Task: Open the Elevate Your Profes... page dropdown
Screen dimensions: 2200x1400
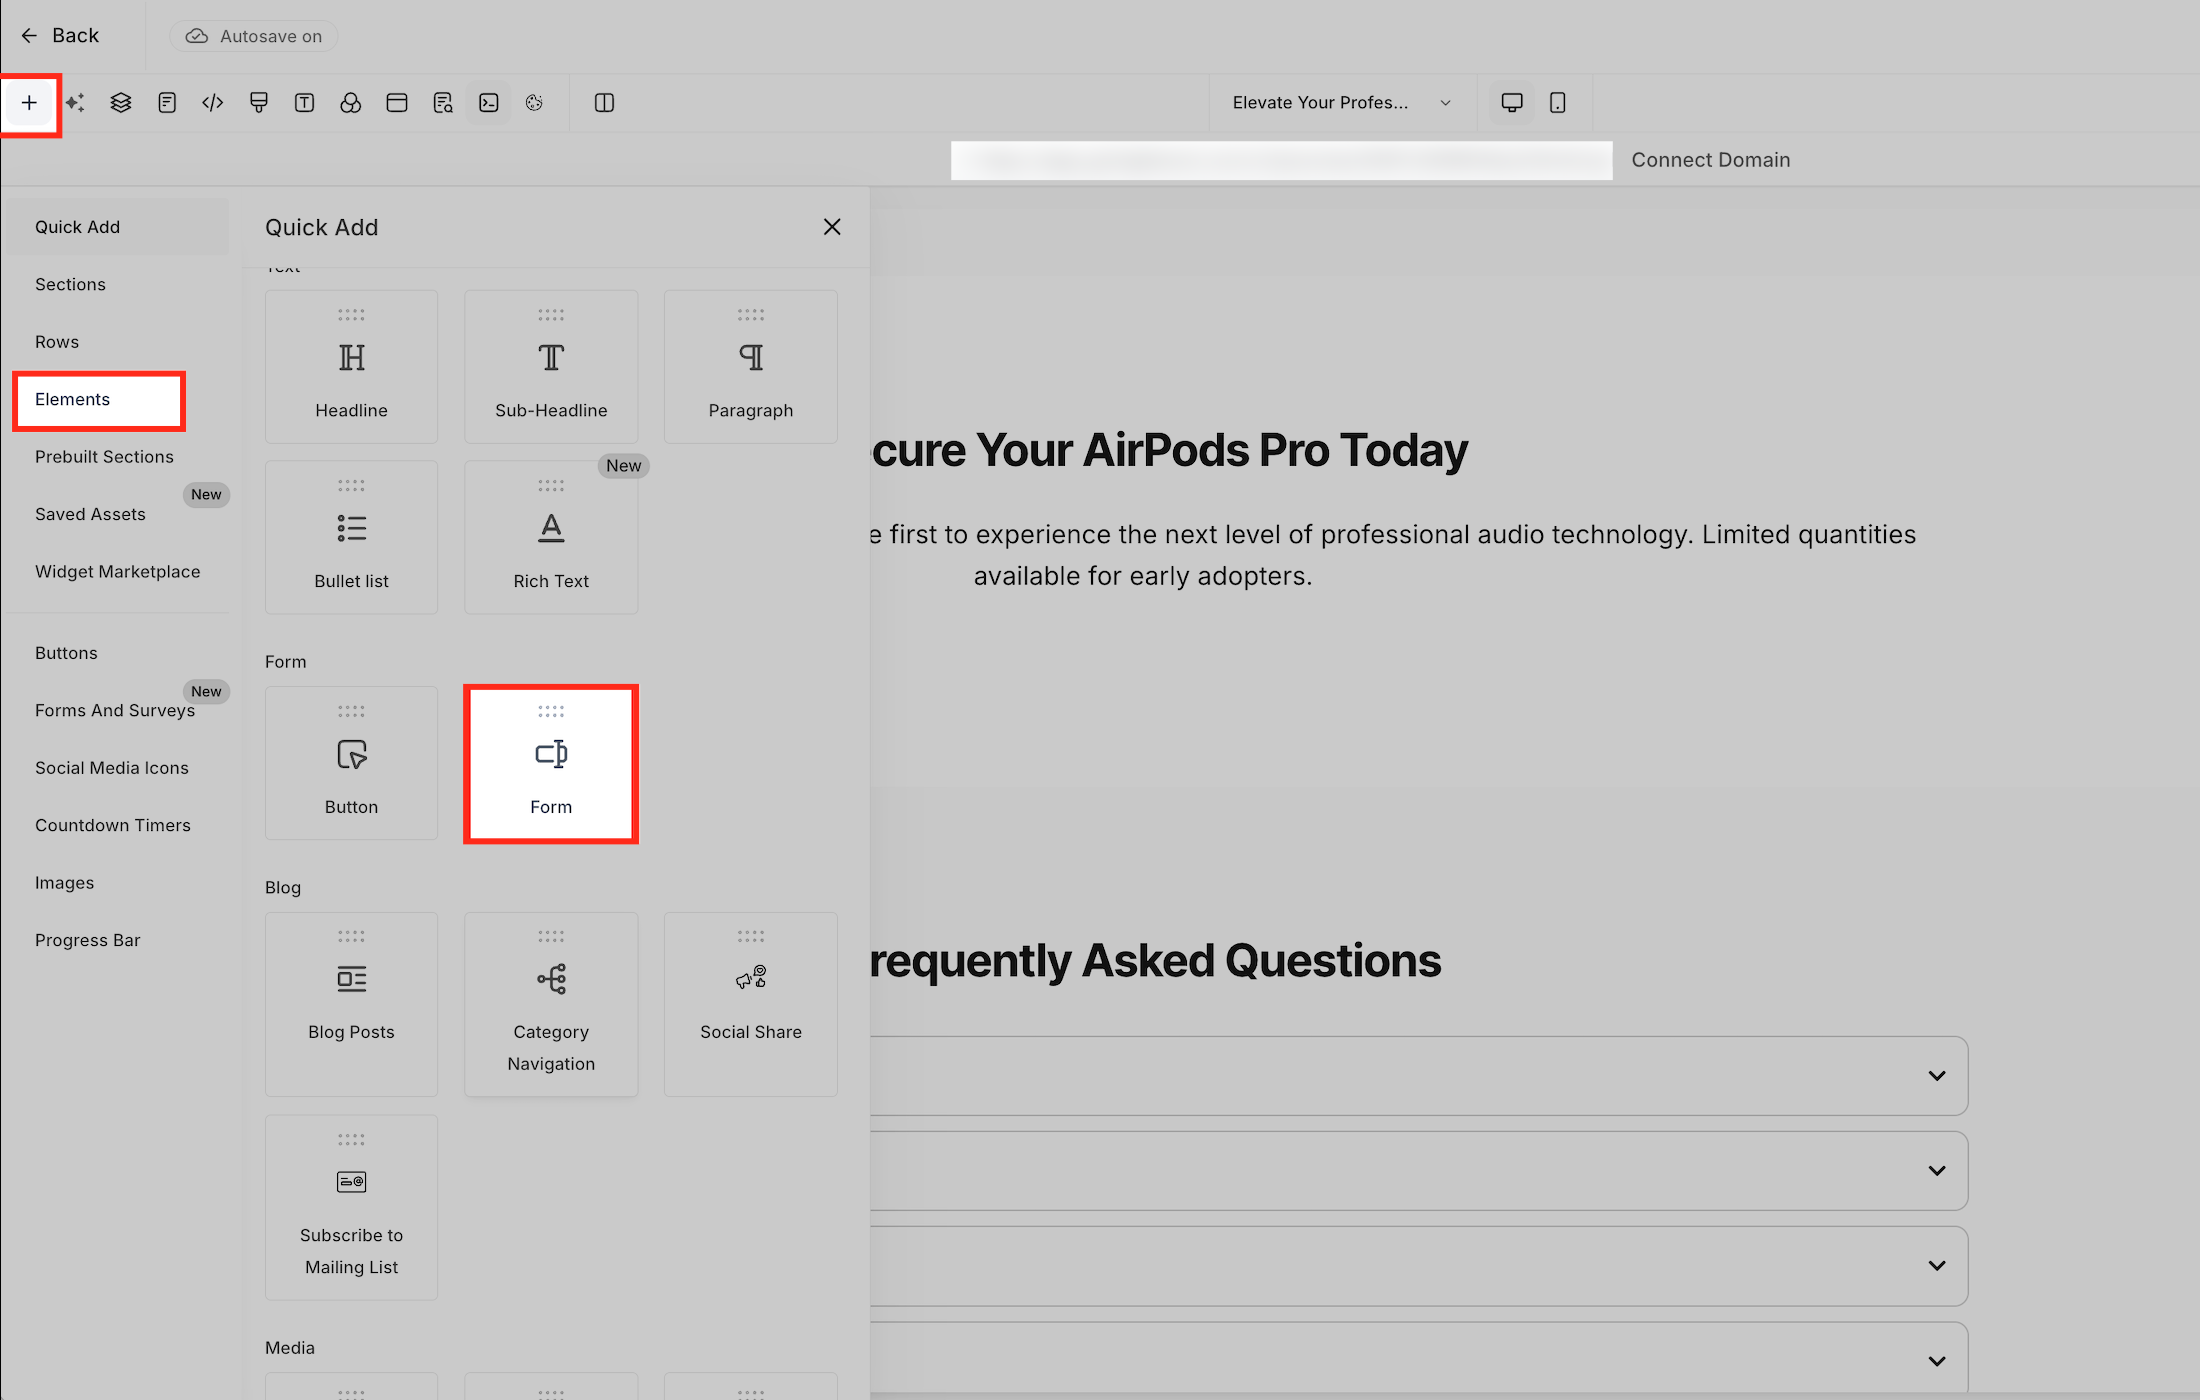Action: tap(1341, 103)
